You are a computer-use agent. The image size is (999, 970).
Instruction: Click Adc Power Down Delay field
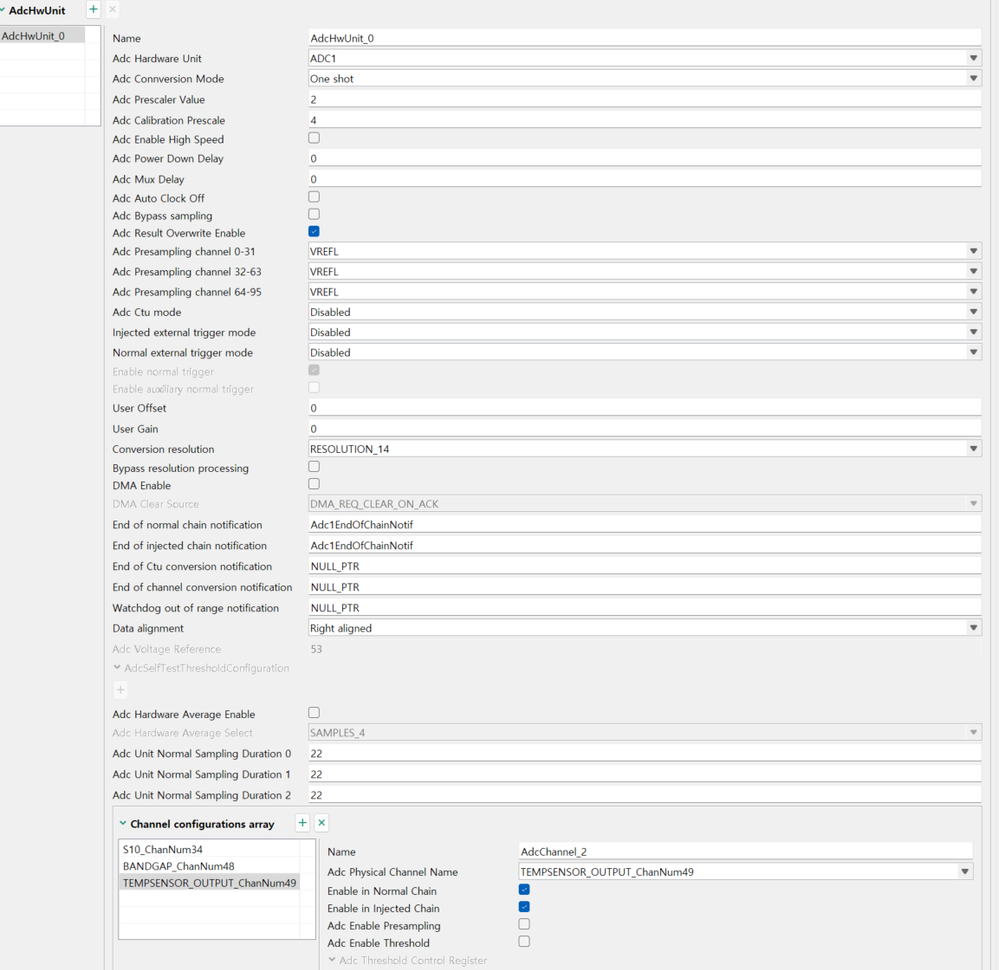coord(645,158)
